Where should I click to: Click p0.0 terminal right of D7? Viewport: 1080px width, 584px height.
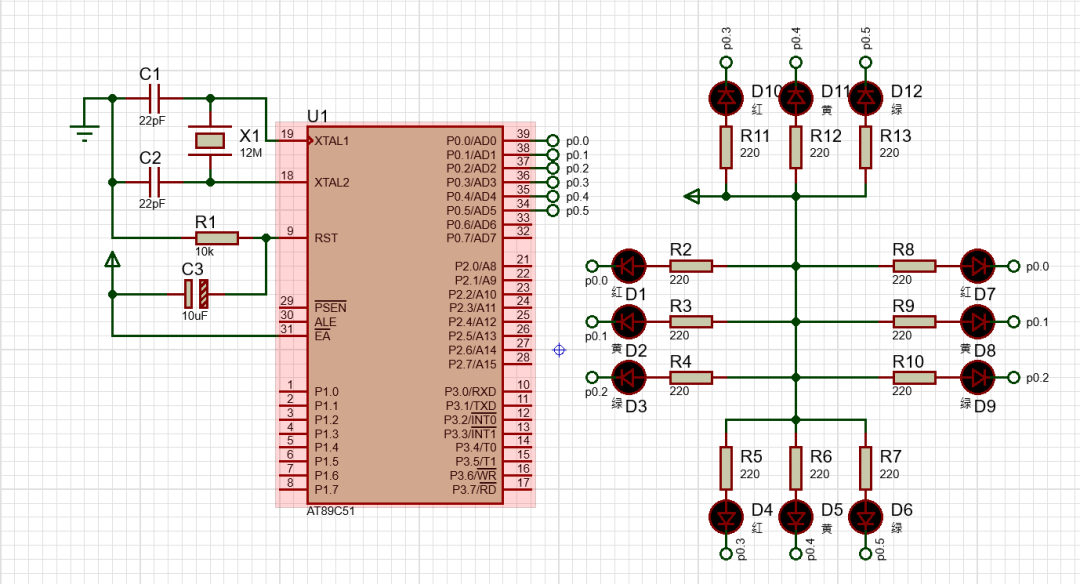point(1013,266)
